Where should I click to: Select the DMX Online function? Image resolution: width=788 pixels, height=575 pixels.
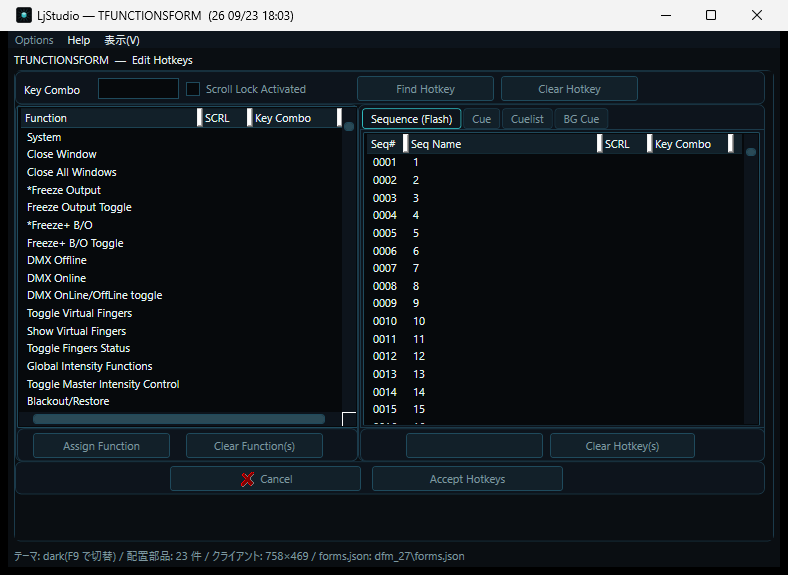click(x=181, y=278)
